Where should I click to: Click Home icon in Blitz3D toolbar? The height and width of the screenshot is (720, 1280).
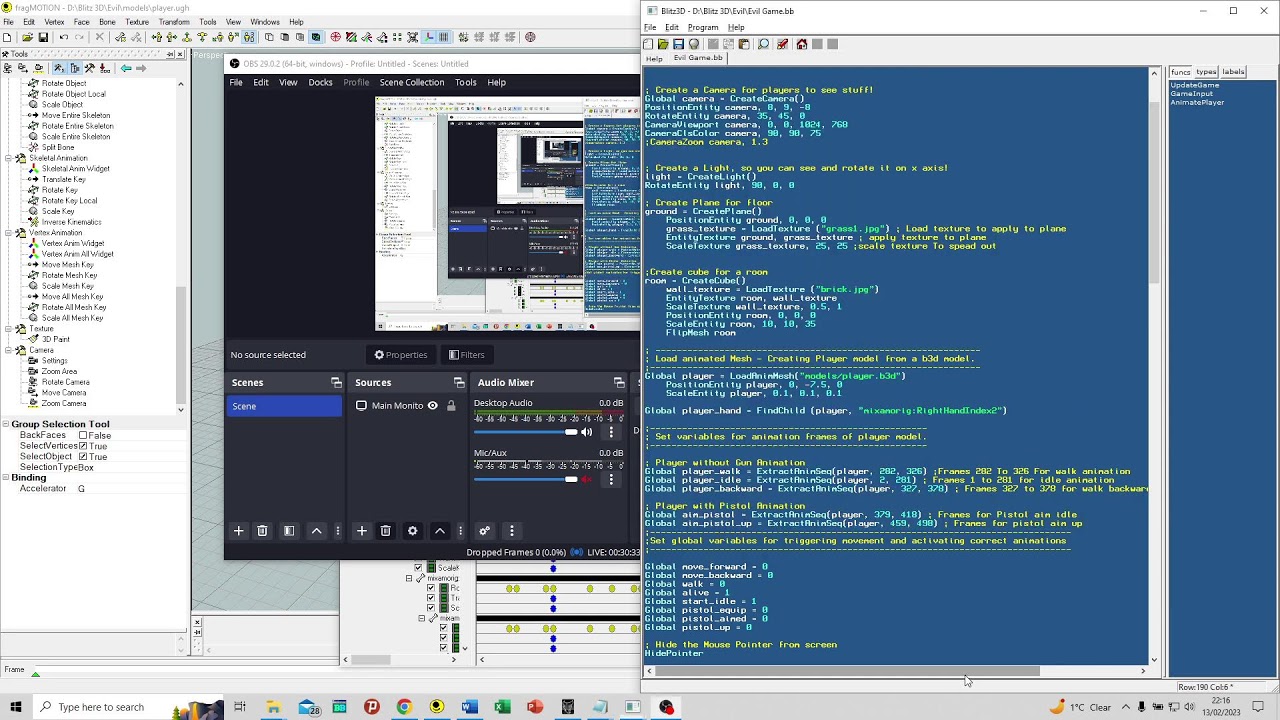pos(802,44)
